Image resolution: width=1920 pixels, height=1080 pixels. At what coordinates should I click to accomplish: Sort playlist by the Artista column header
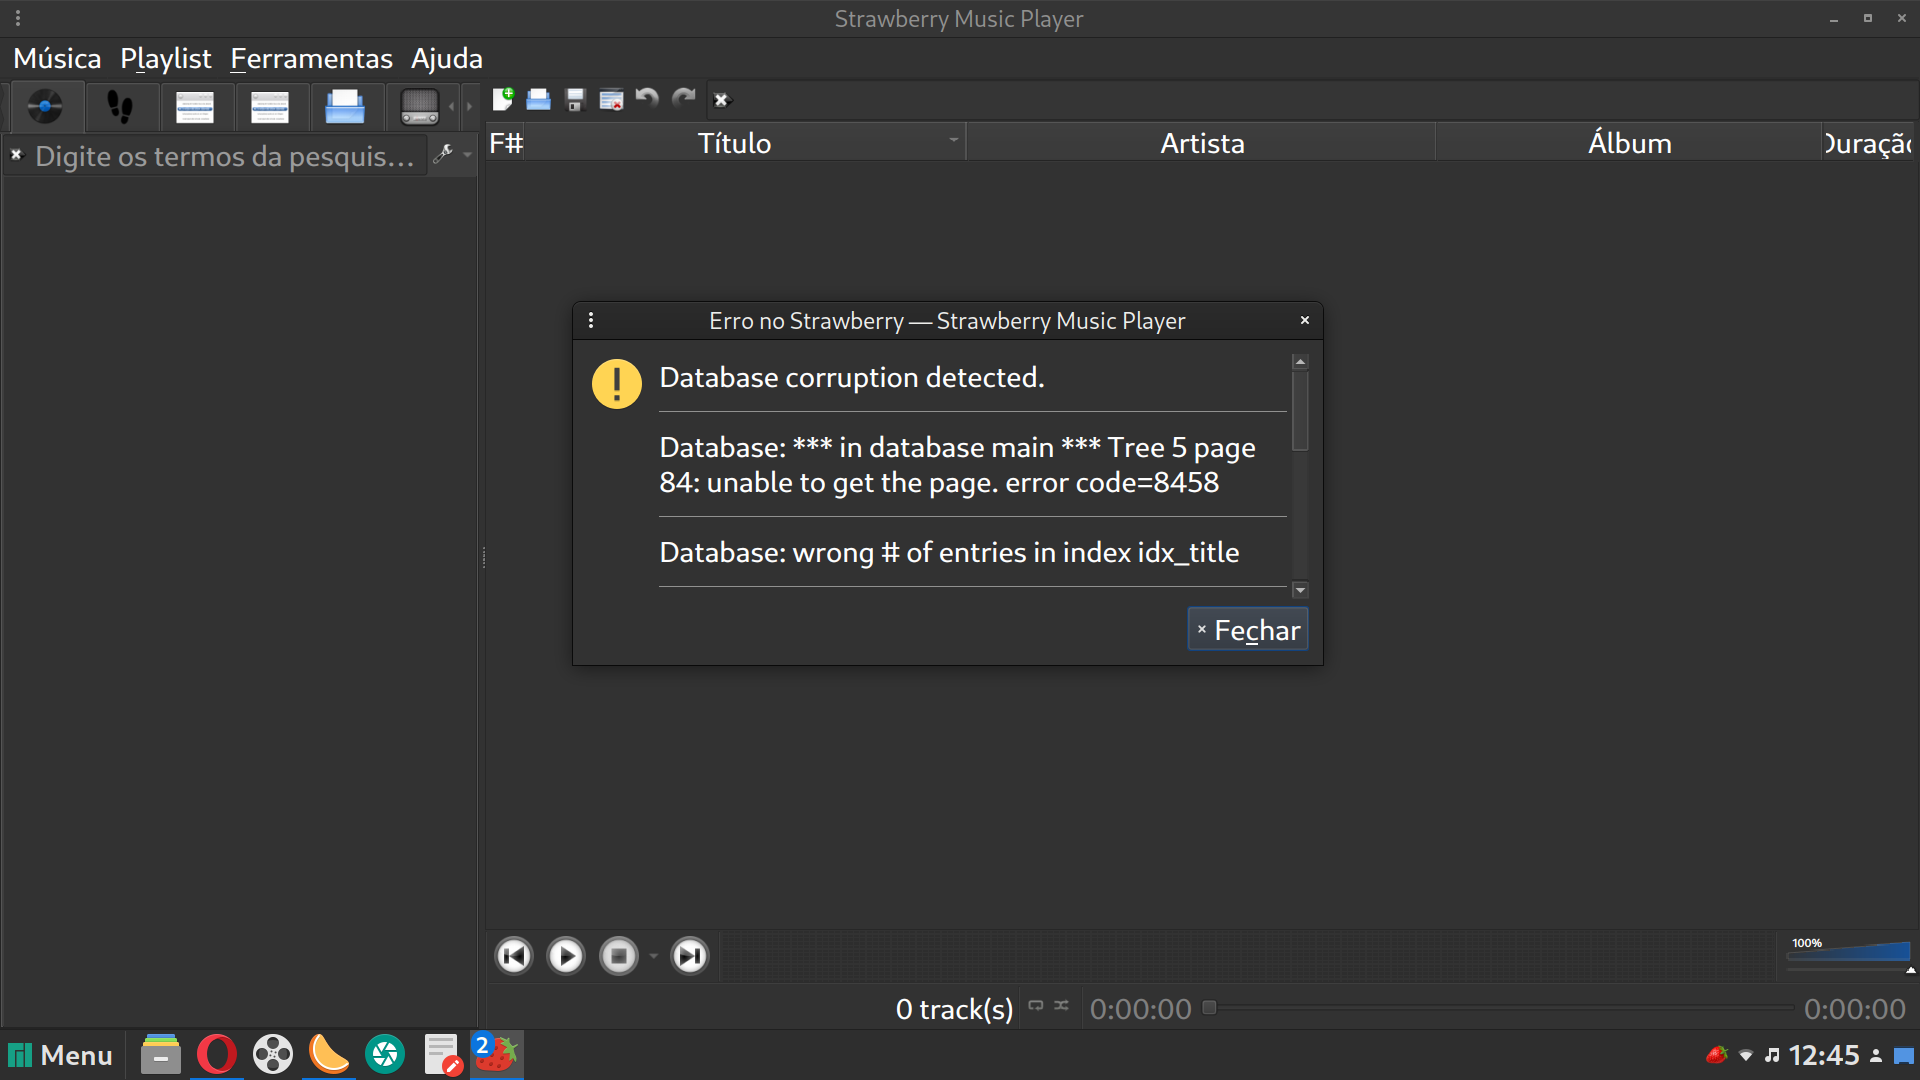click(x=1202, y=143)
